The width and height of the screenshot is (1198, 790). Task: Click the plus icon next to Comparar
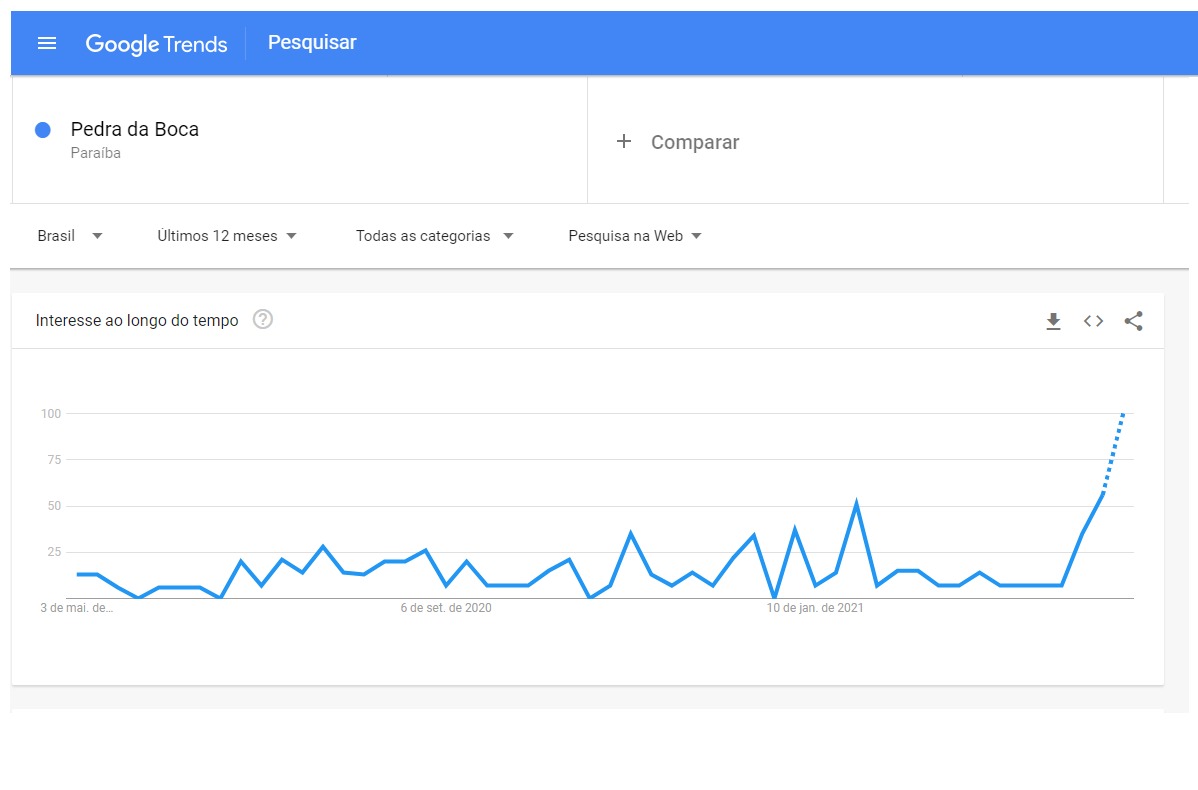click(624, 142)
